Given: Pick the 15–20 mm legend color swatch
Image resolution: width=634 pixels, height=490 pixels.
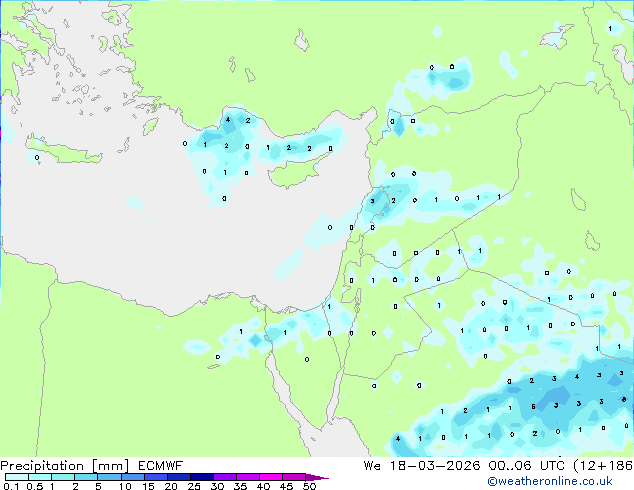Looking at the screenshot, I should point(155,477).
